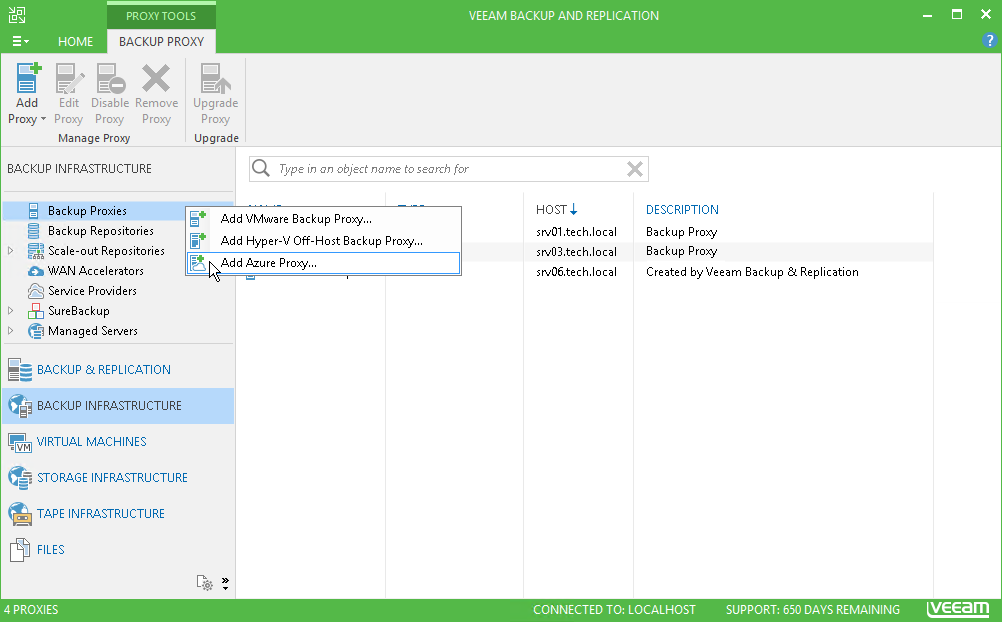The width and height of the screenshot is (1002, 622).
Task: Click the Backup & Replication view icon
Action: 20,369
